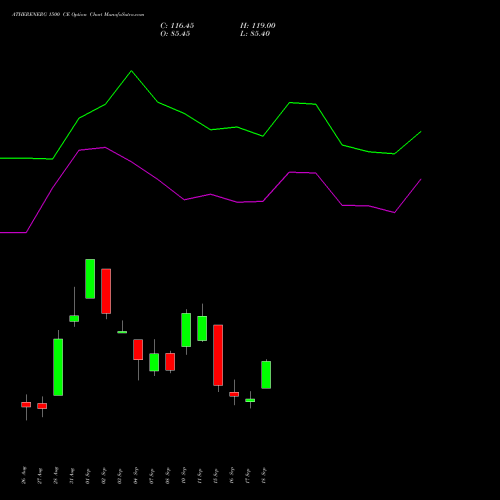Viewport: 500px width, 500px height.
Task: Click the purple line's highest point
Action: pos(105,147)
